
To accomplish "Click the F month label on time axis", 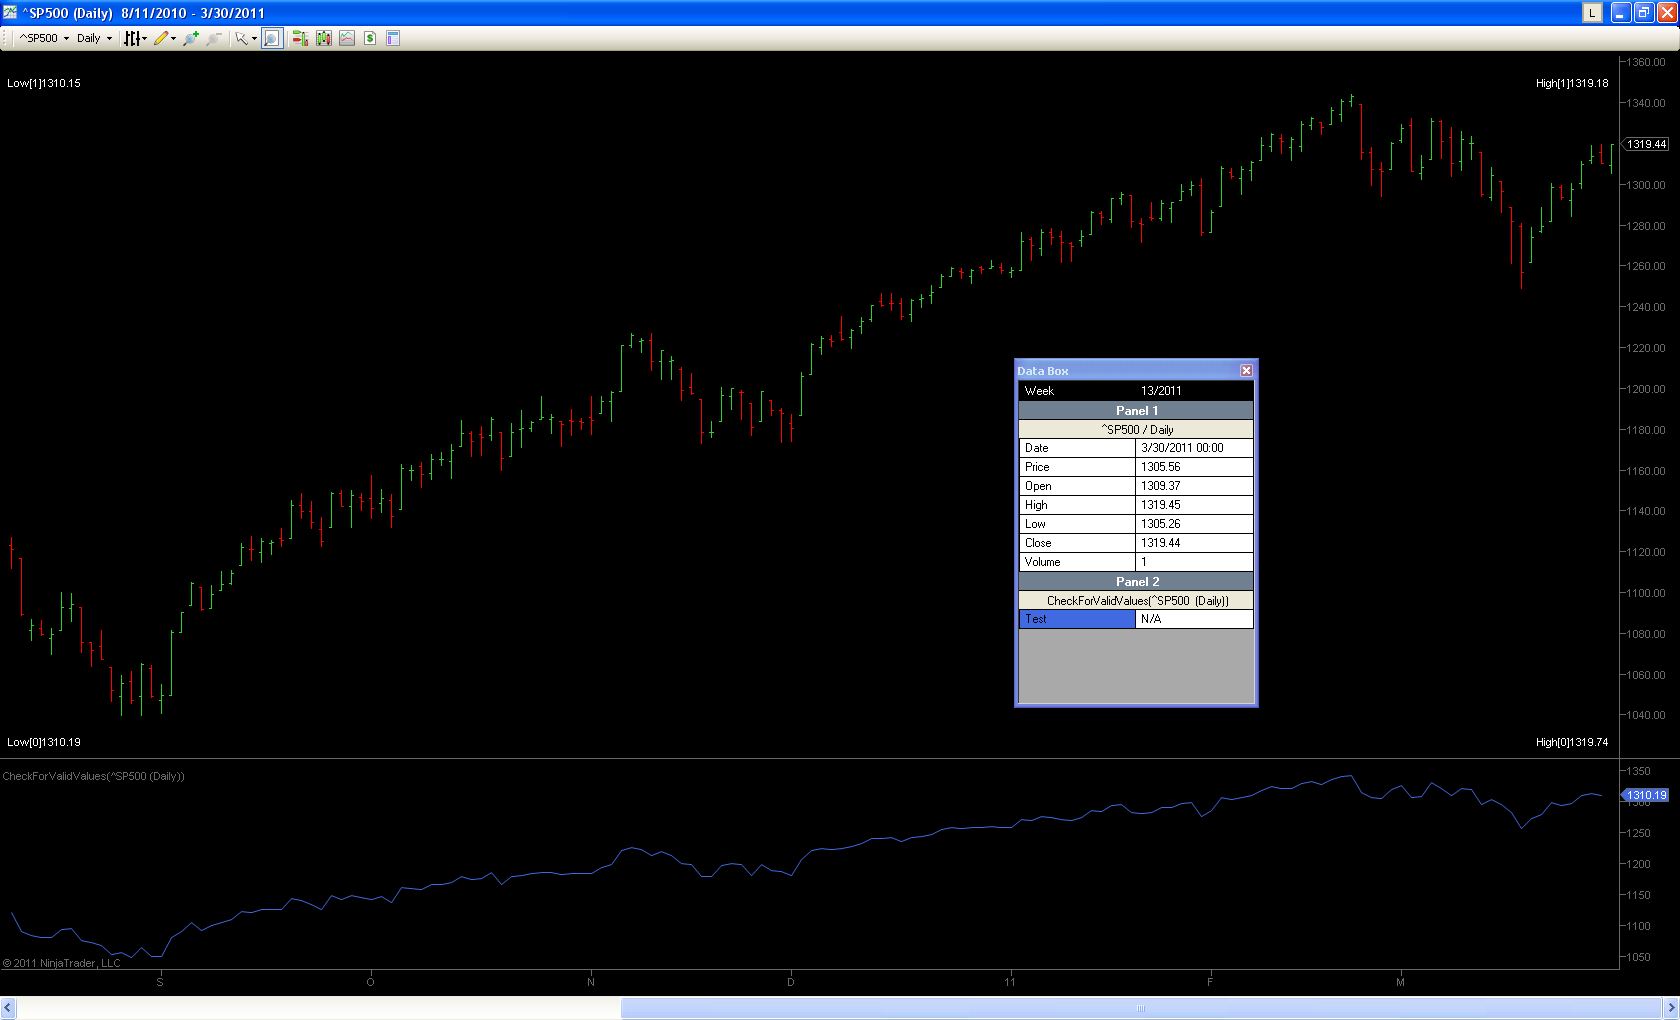I will click(1210, 982).
